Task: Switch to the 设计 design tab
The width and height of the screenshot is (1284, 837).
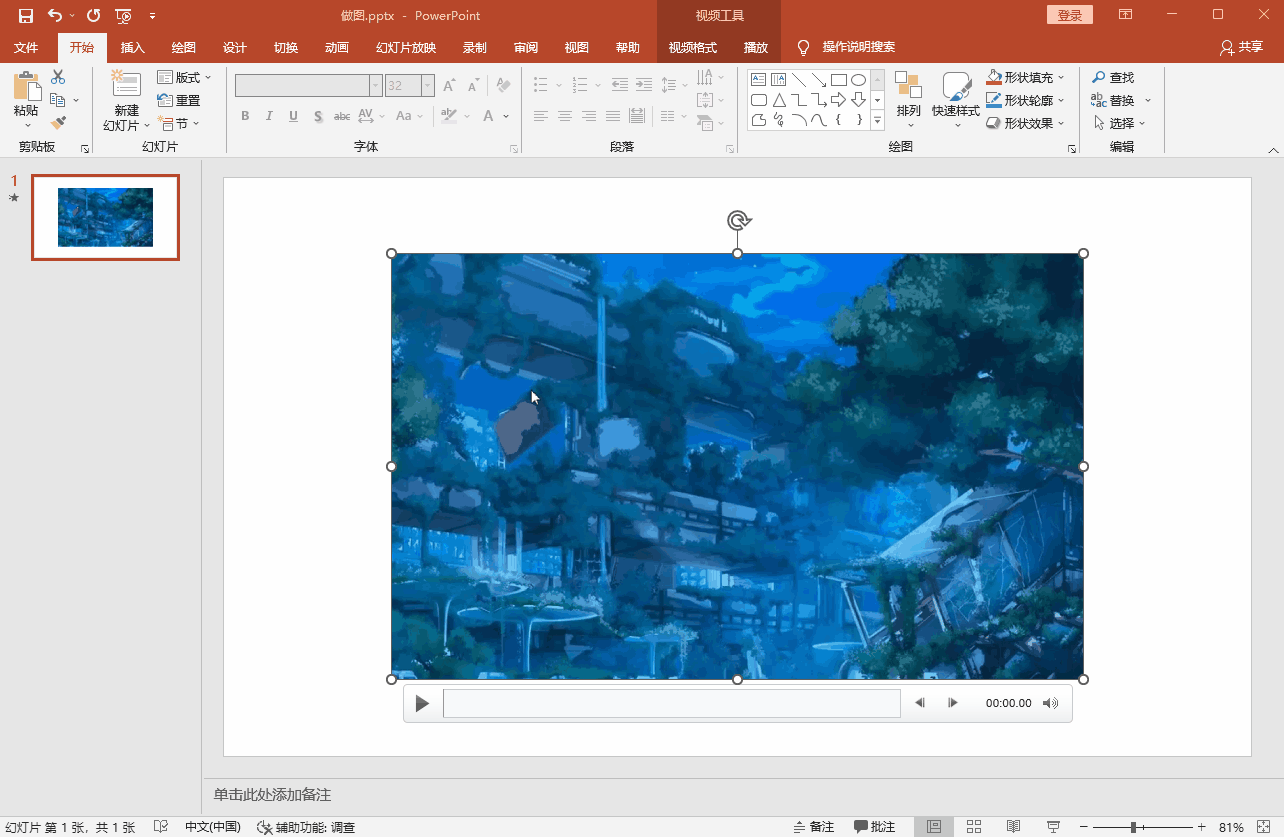Action: tap(235, 47)
